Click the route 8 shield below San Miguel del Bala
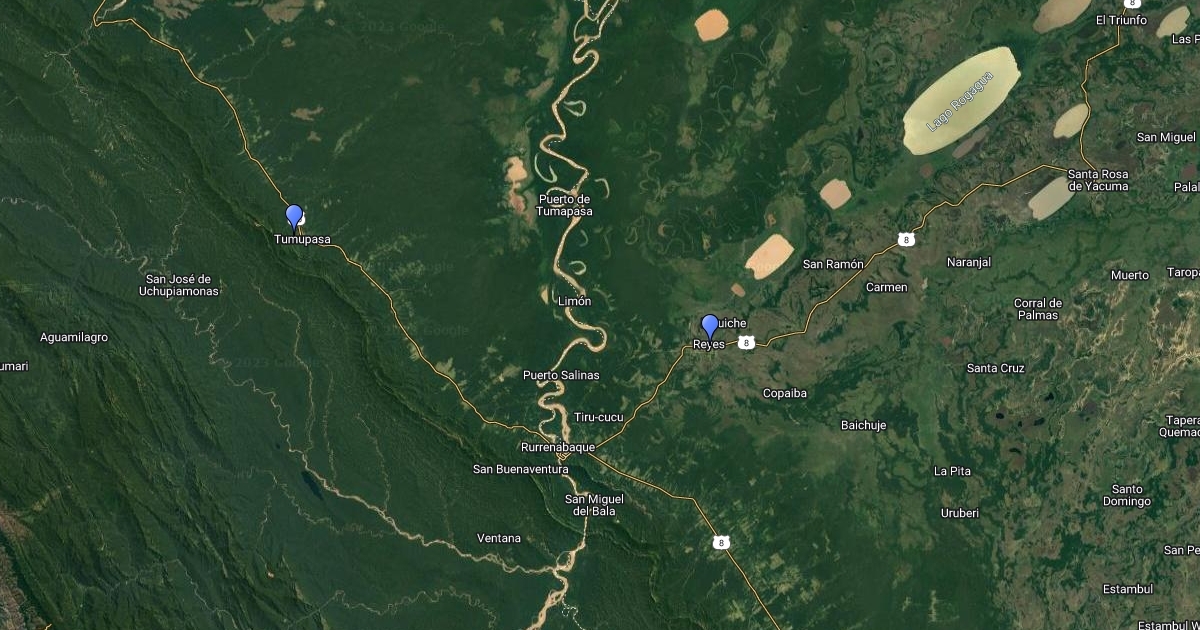This screenshot has width=1200, height=630. (x=721, y=542)
